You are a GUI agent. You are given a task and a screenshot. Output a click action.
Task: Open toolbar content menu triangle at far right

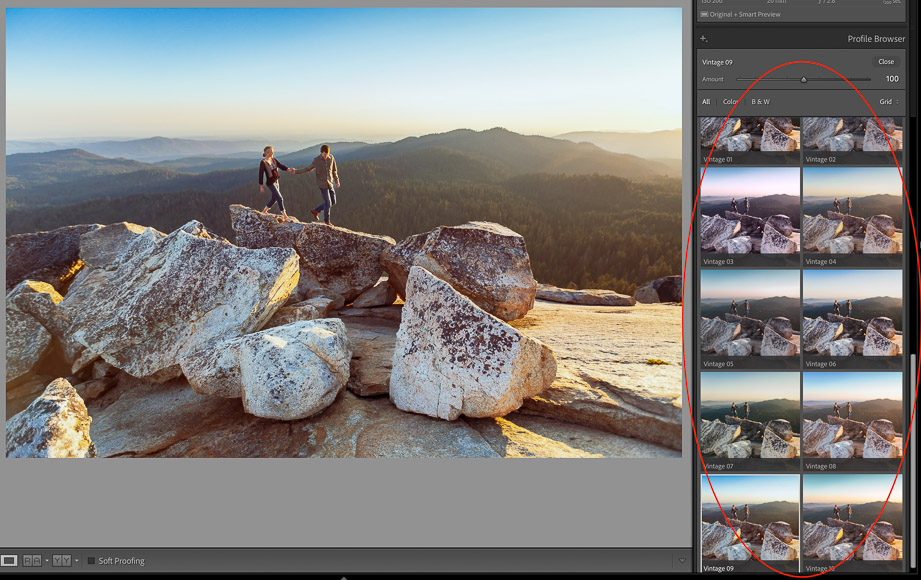[x=682, y=561]
